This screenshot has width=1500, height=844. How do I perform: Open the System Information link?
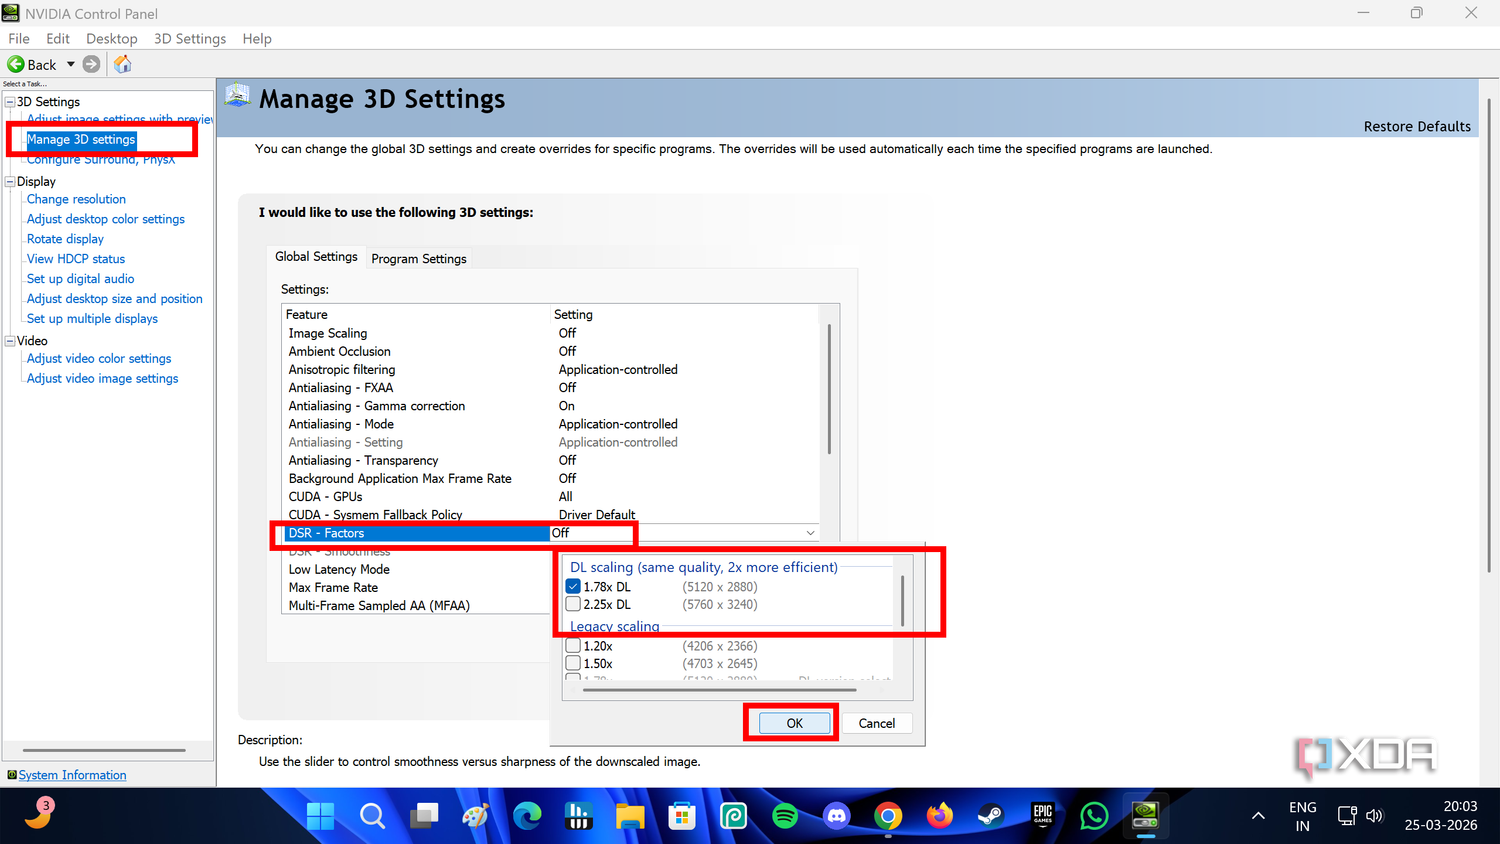[72, 775]
